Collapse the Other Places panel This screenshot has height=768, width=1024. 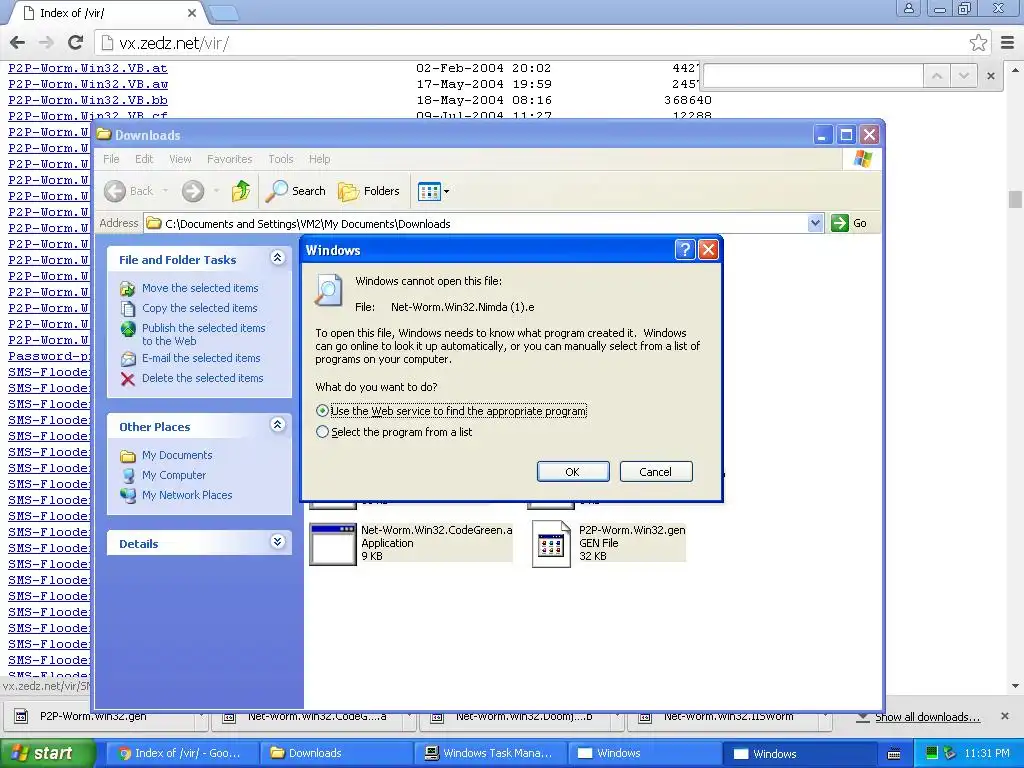tap(278, 425)
